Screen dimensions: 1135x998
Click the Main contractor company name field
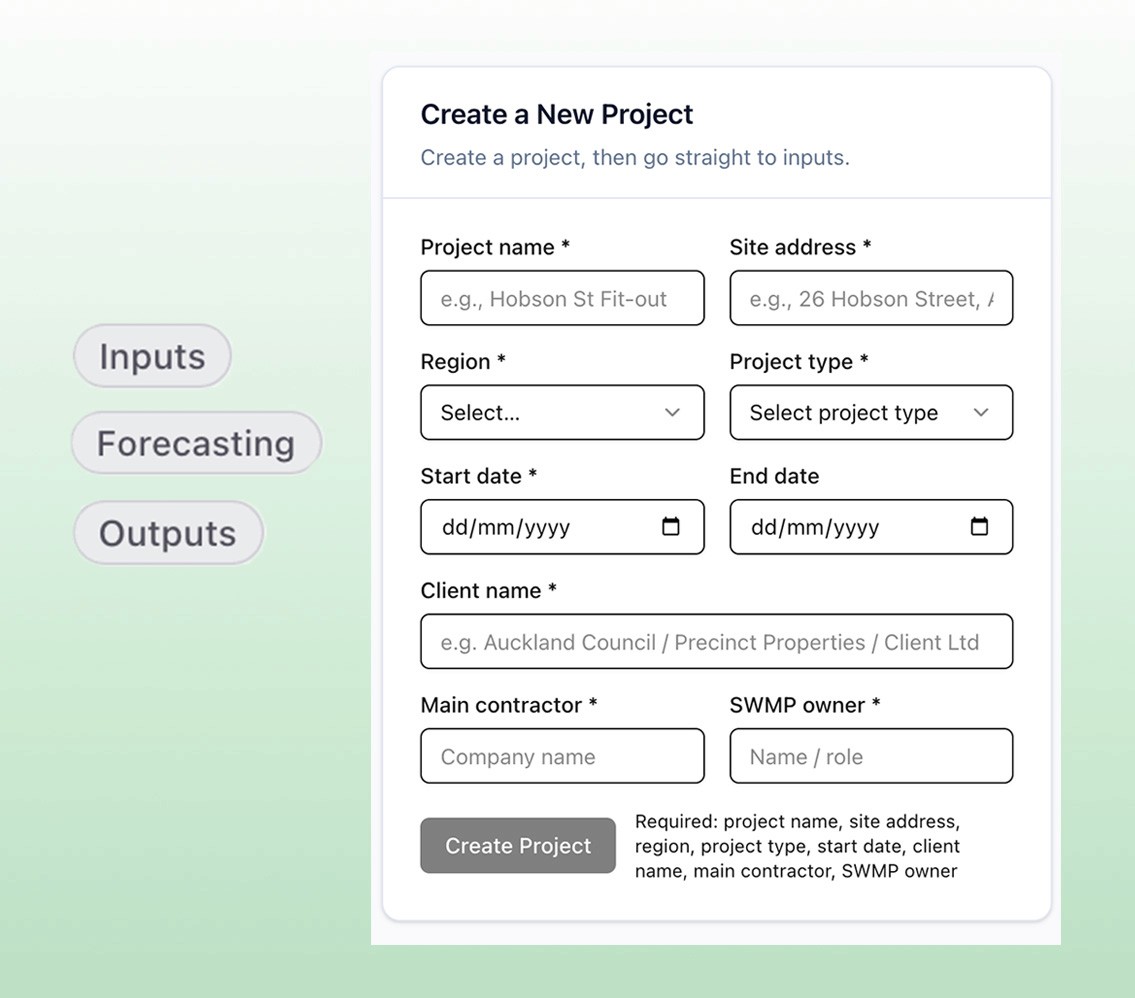[x=562, y=756]
